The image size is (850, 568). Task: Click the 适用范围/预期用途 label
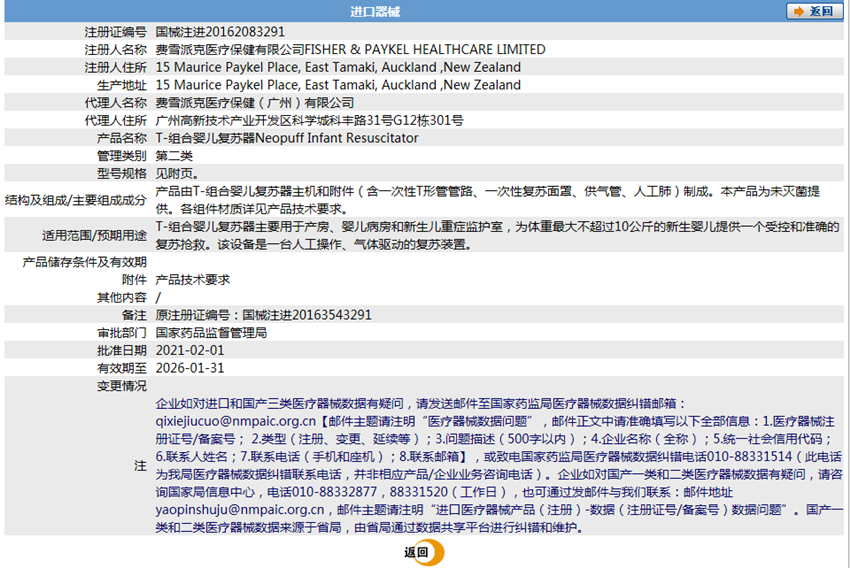pyautogui.click(x=94, y=236)
